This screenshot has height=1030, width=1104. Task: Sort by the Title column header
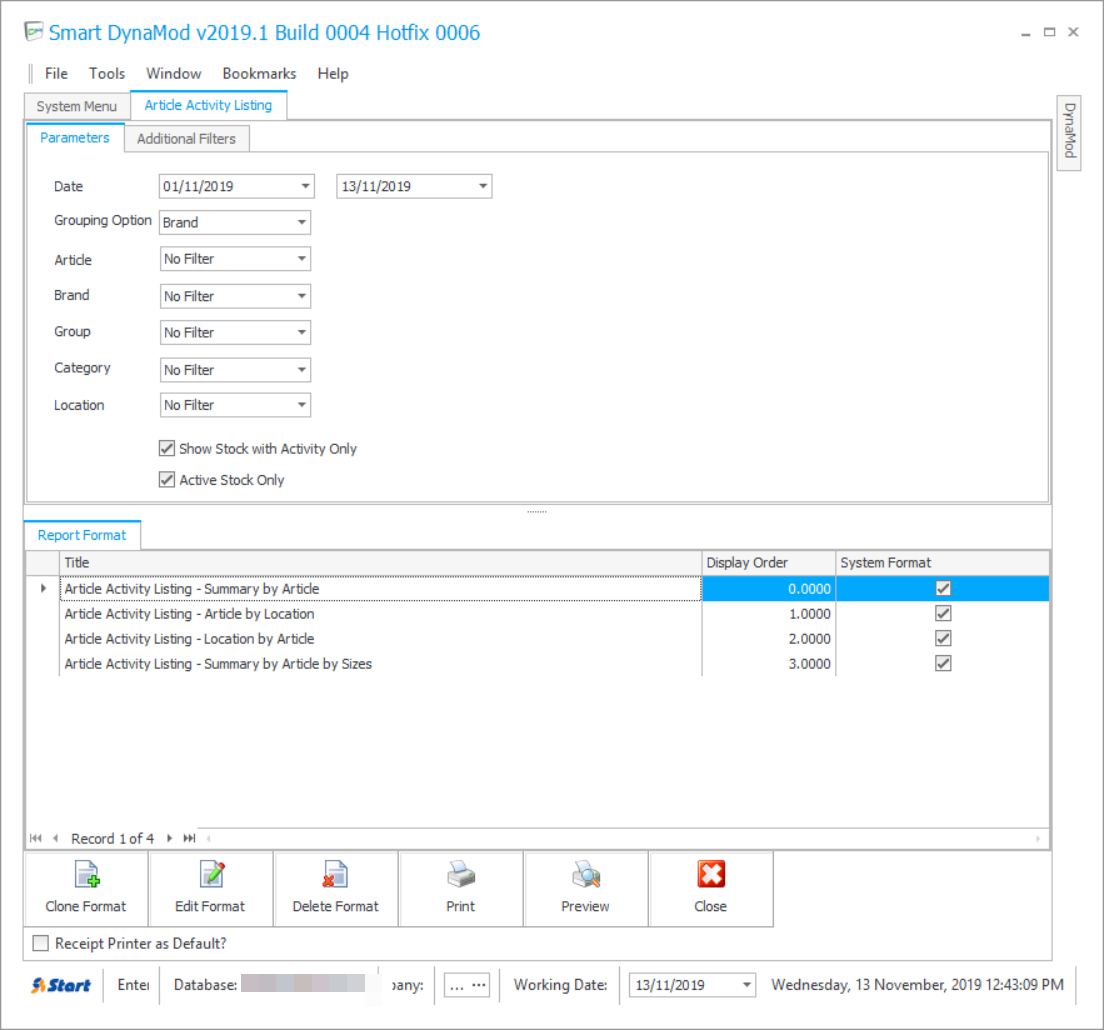(380, 563)
